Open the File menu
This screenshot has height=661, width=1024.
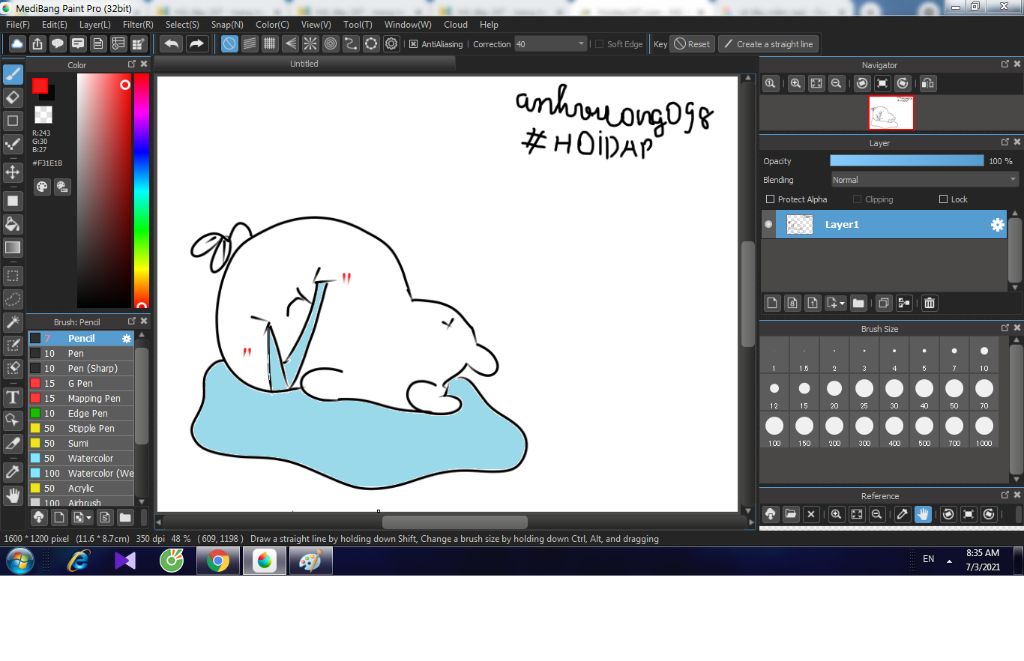tap(18, 24)
